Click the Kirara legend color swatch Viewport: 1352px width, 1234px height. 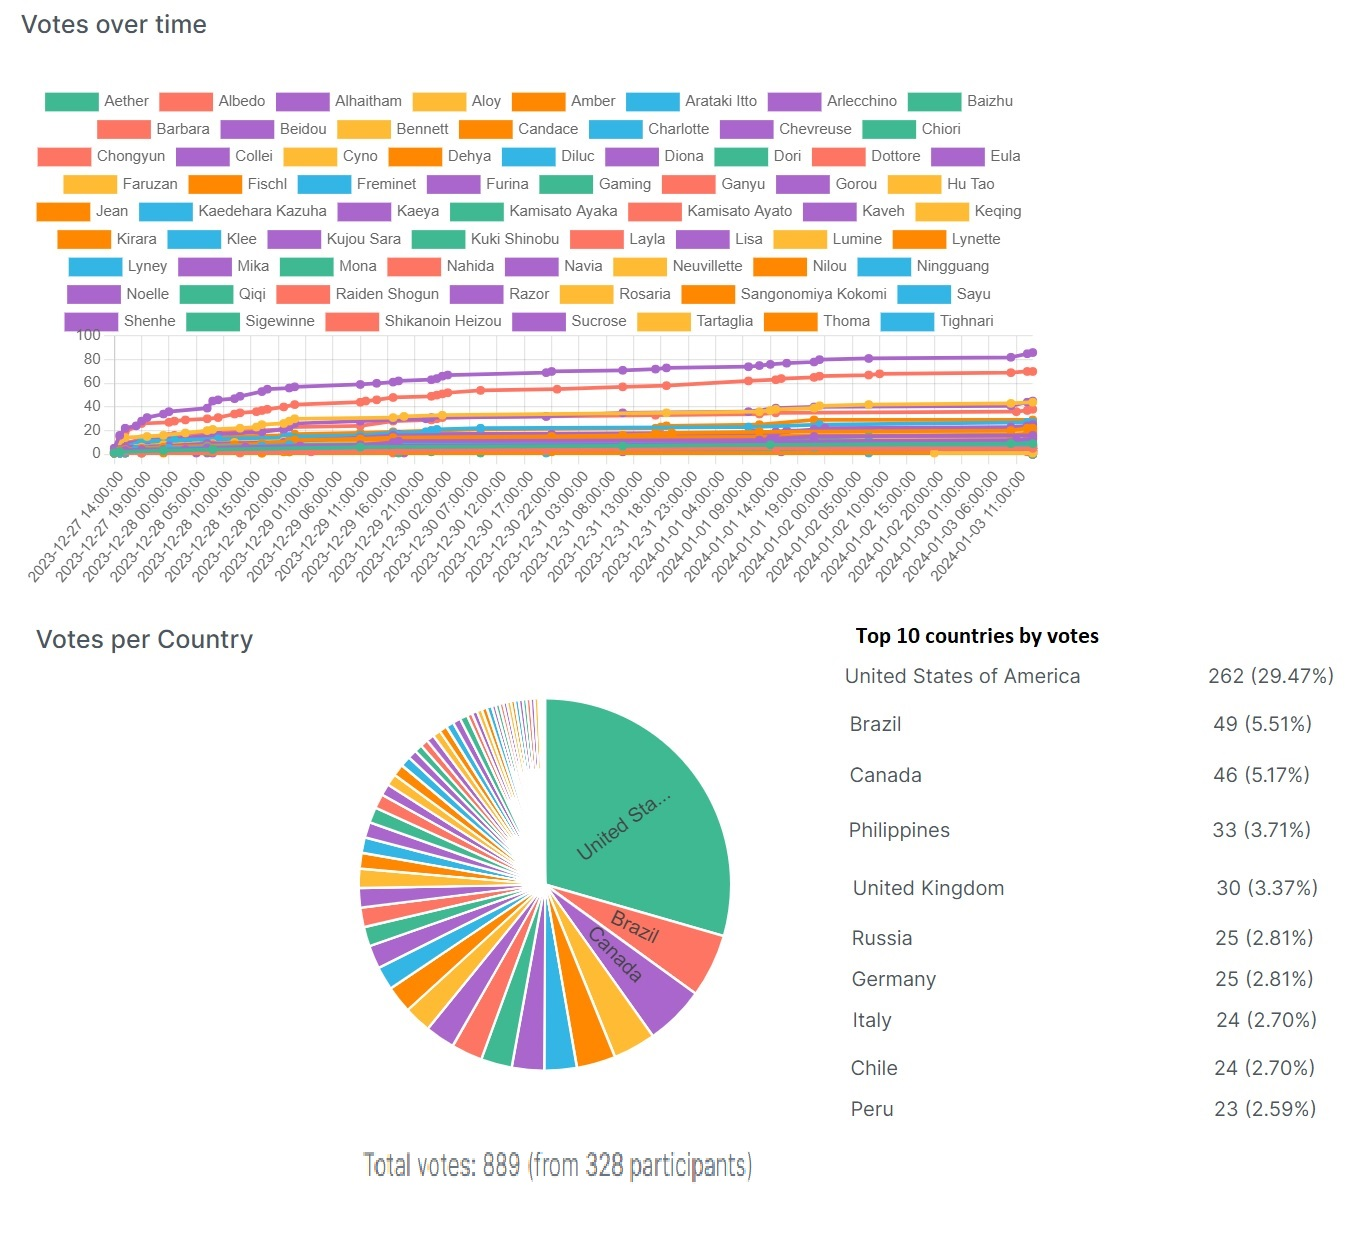(84, 239)
